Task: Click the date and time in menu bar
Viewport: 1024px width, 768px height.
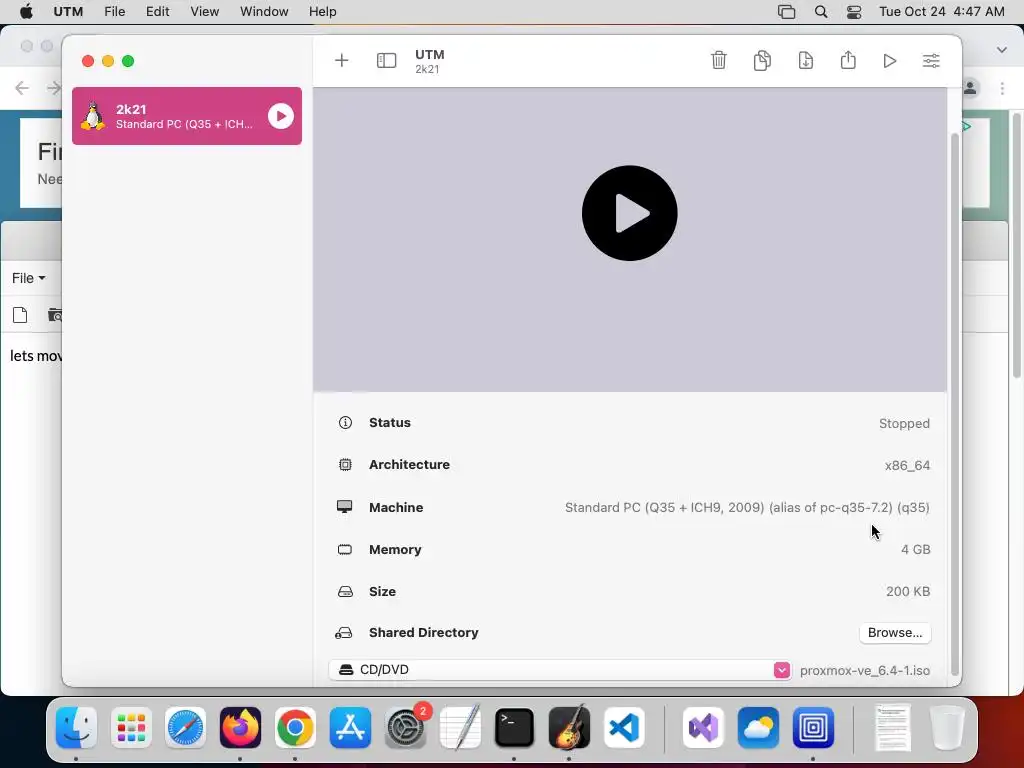Action: (942, 12)
